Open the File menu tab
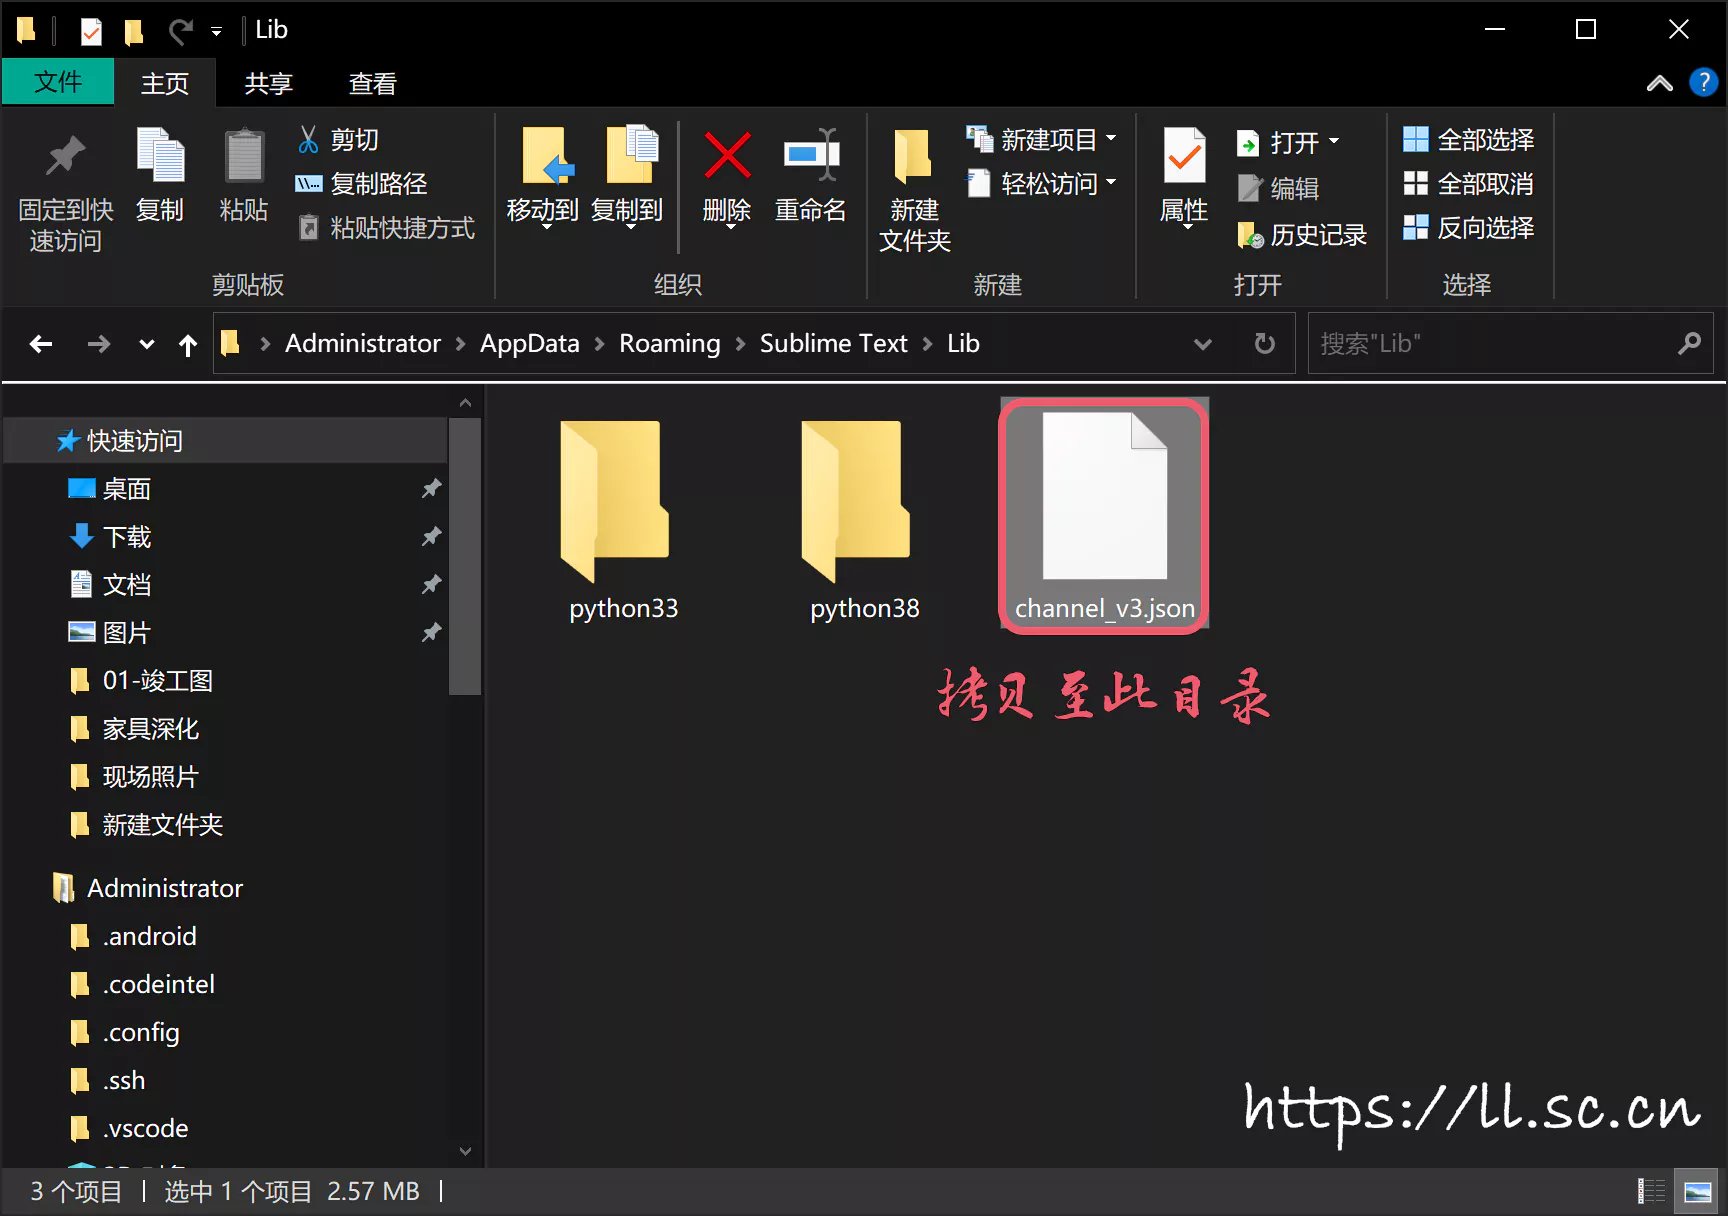Image resolution: width=1728 pixels, height=1216 pixels. (x=58, y=82)
